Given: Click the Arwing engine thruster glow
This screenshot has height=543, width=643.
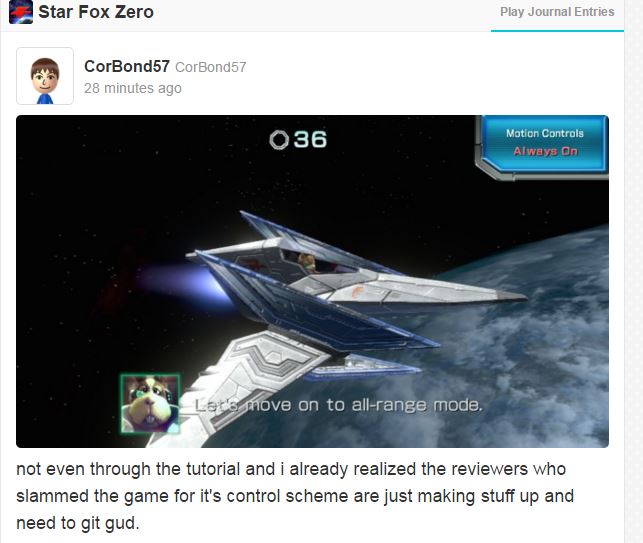Looking at the screenshot, I should click(x=180, y=283).
